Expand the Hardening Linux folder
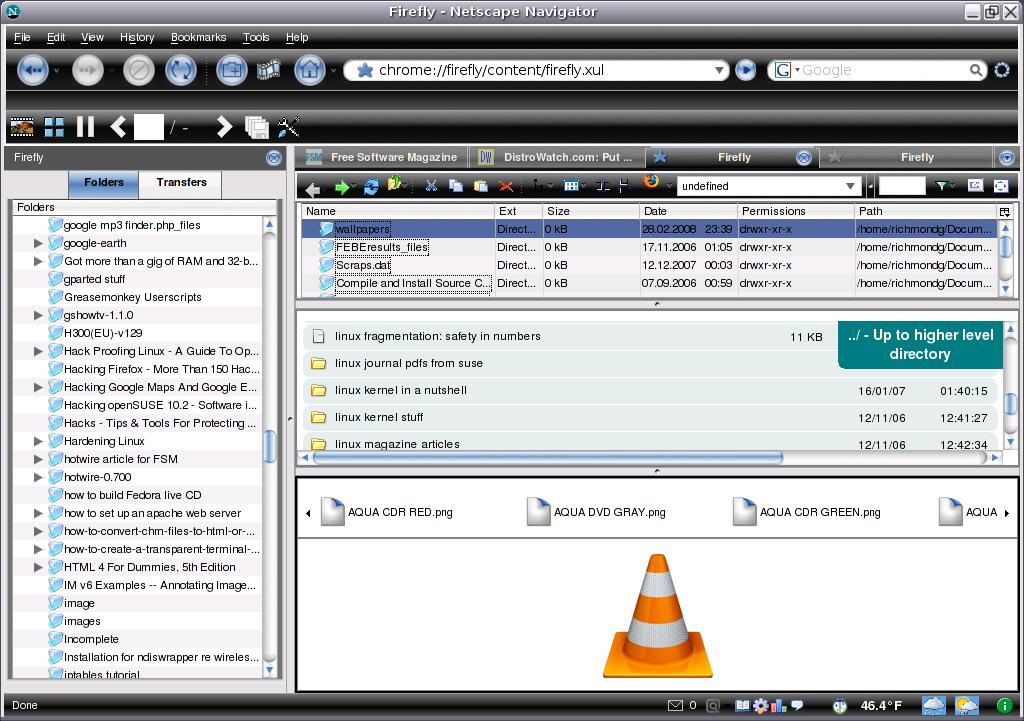The image size is (1024, 721). point(38,441)
